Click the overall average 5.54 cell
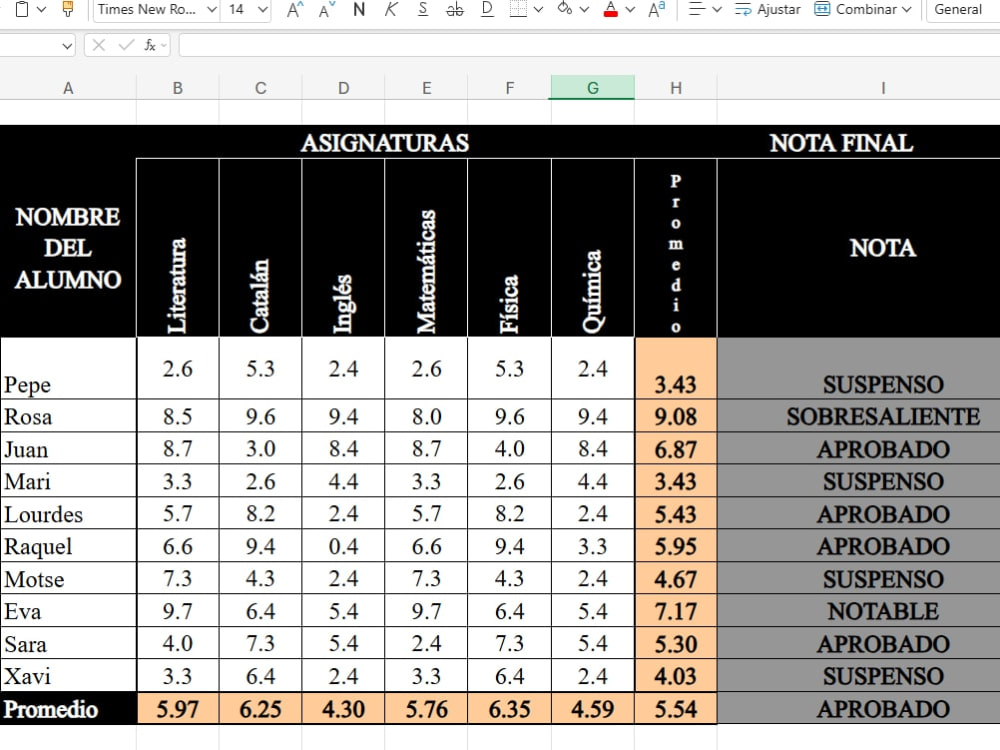 coord(676,709)
